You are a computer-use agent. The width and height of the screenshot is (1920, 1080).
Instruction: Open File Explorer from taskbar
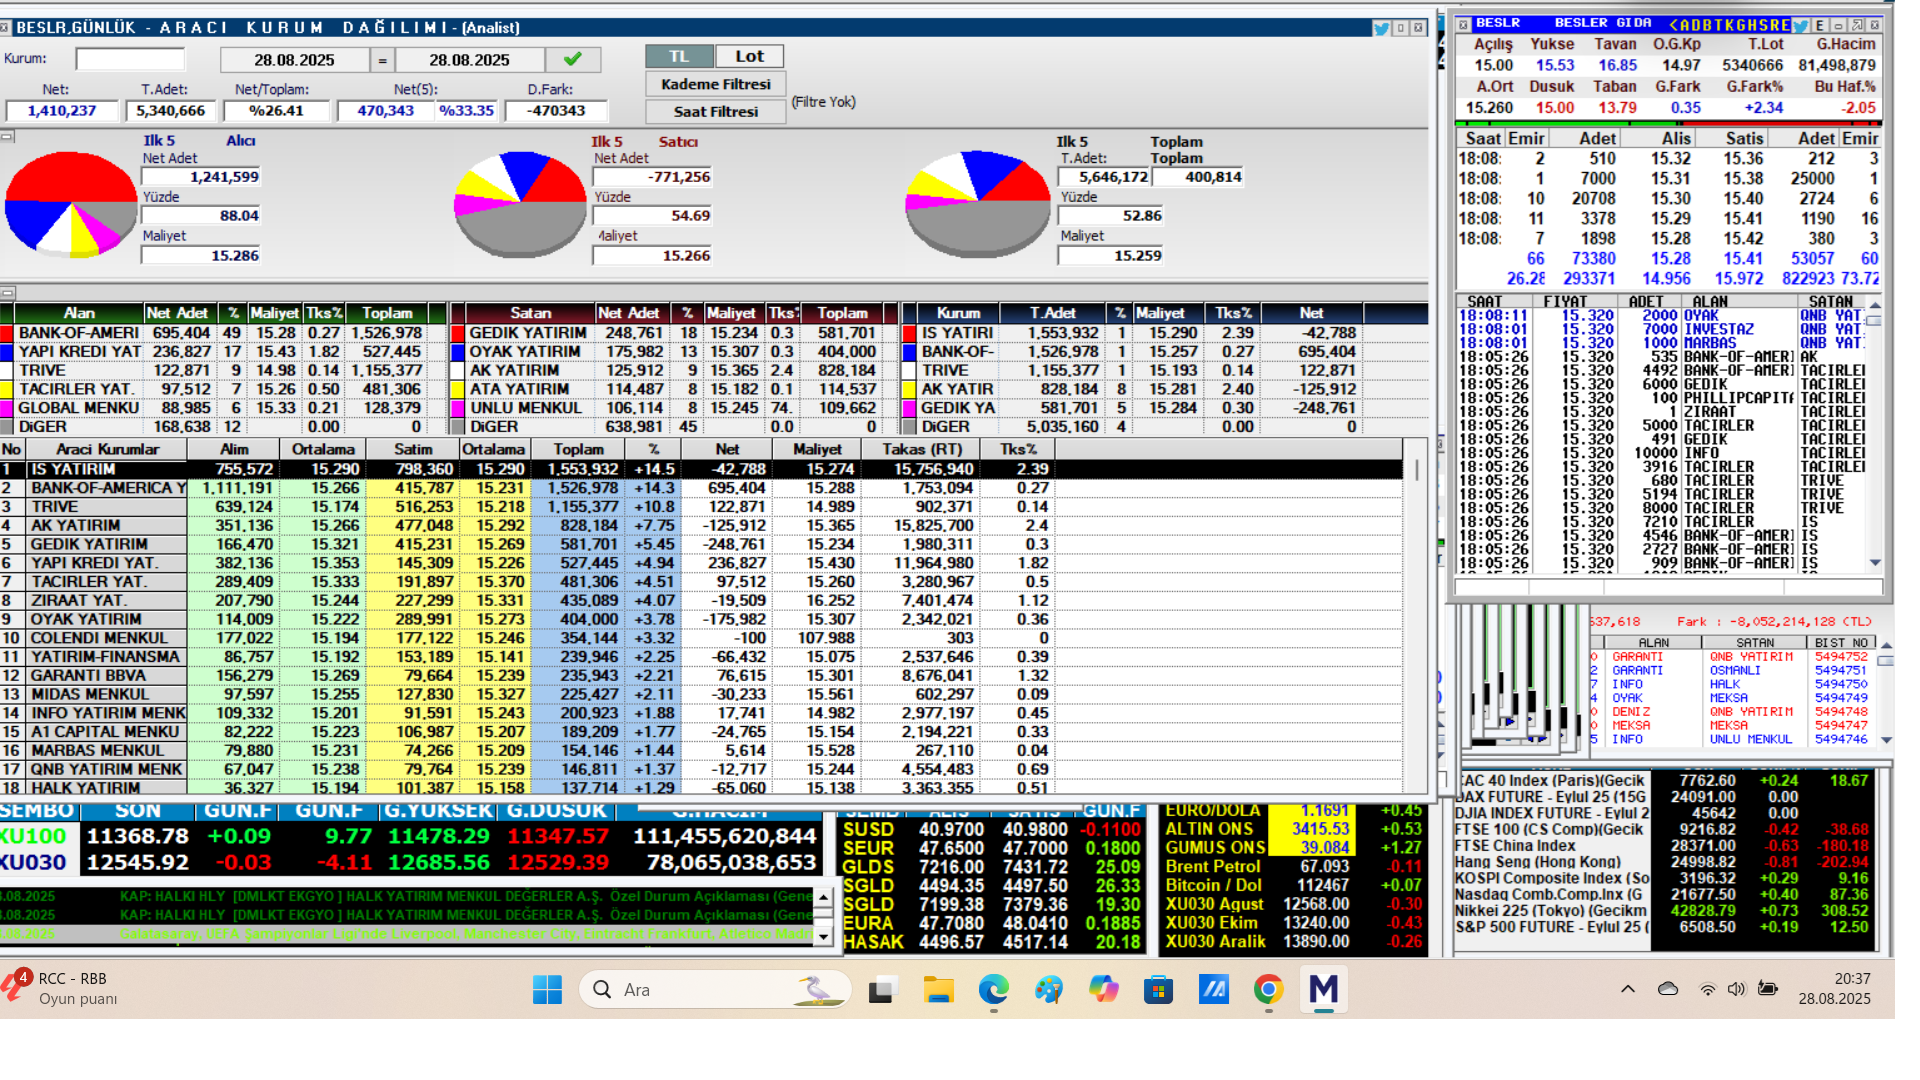(x=938, y=990)
